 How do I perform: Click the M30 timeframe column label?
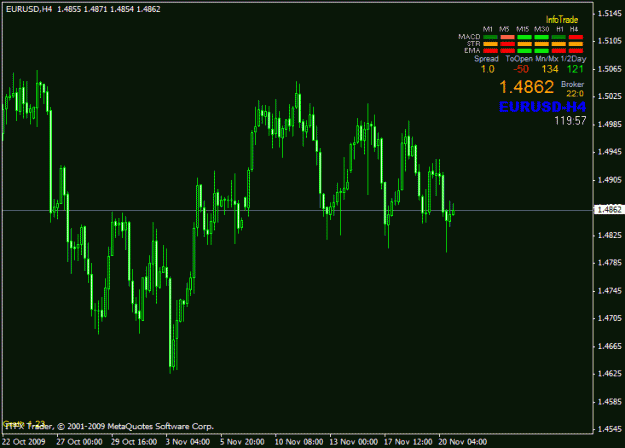click(541, 29)
